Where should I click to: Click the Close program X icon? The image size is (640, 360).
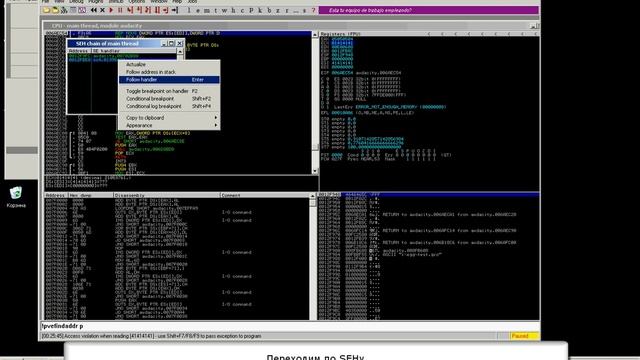pyautogui.click(x=102, y=10)
